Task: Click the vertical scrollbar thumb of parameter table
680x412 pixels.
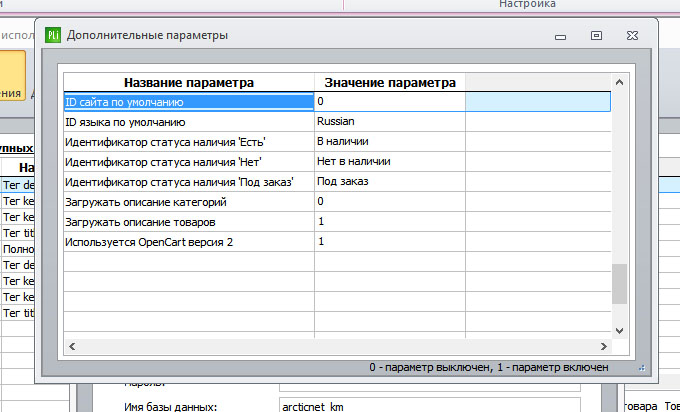Action: click(619, 284)
